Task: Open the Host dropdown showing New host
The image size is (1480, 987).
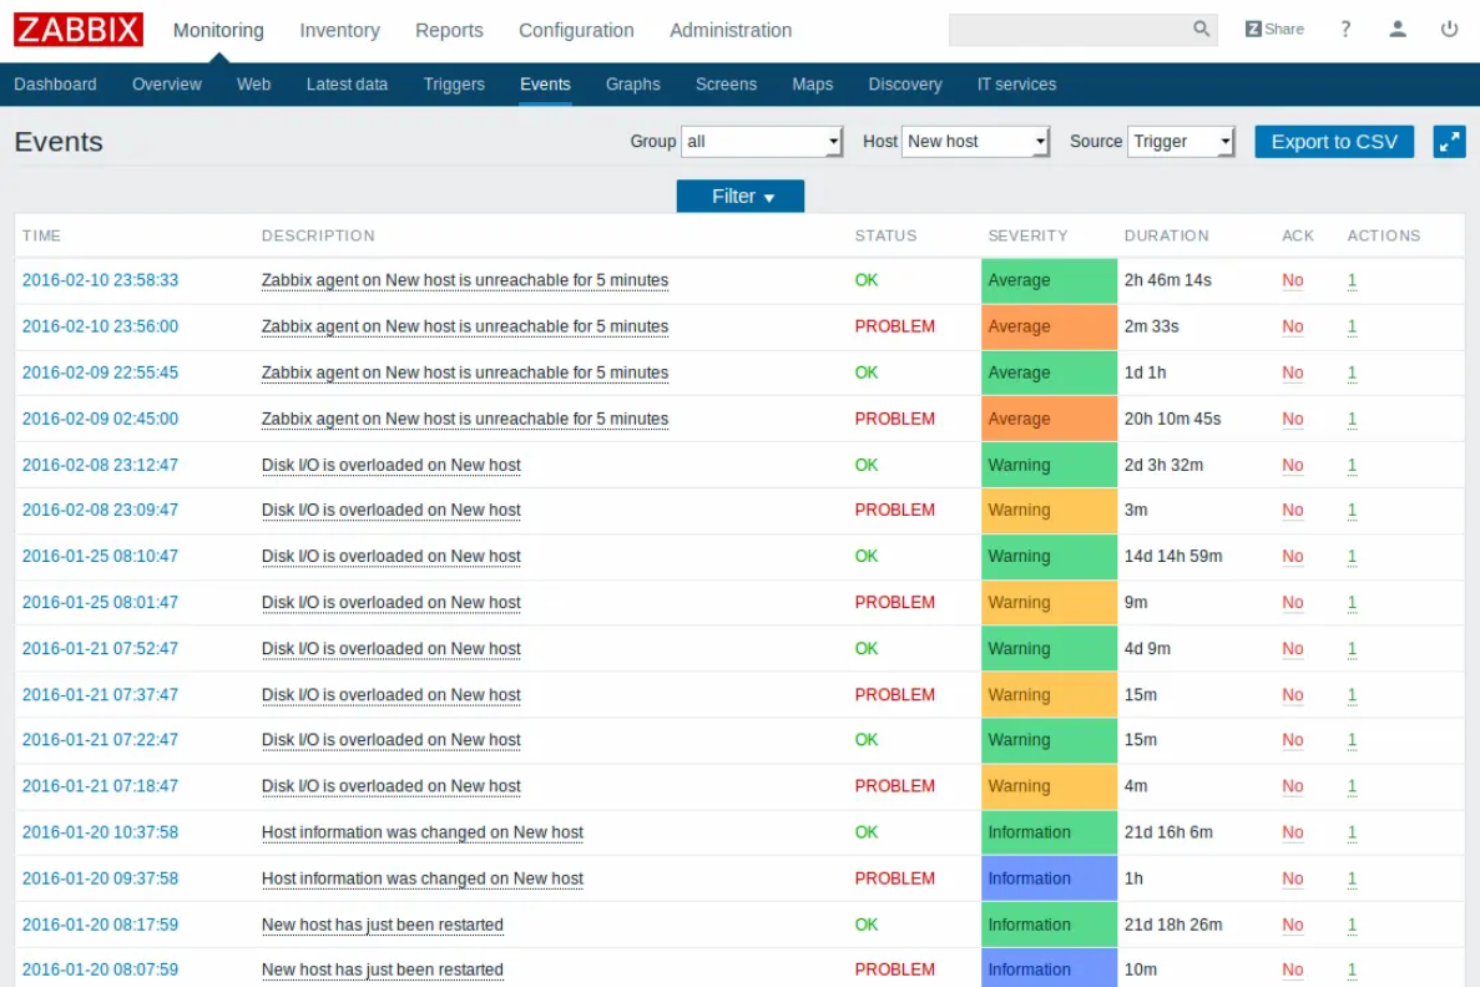Action: [x=974, y=141]
